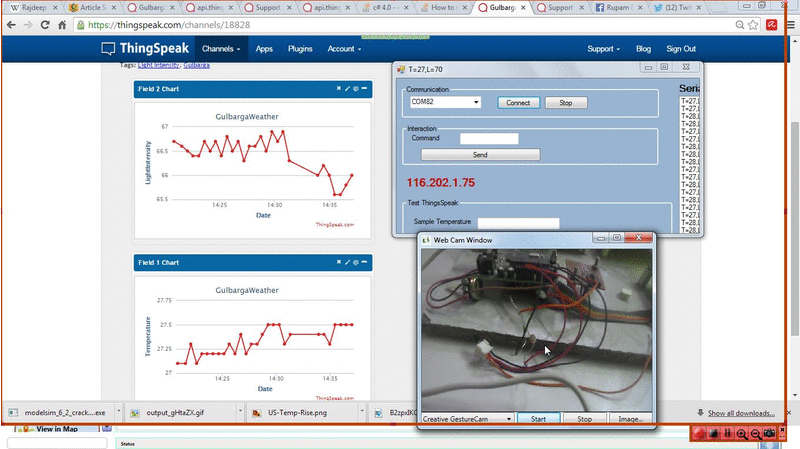Open the Chrome menu icon
This screenshot has width=800, height=449.
click(x=791, y=24)
